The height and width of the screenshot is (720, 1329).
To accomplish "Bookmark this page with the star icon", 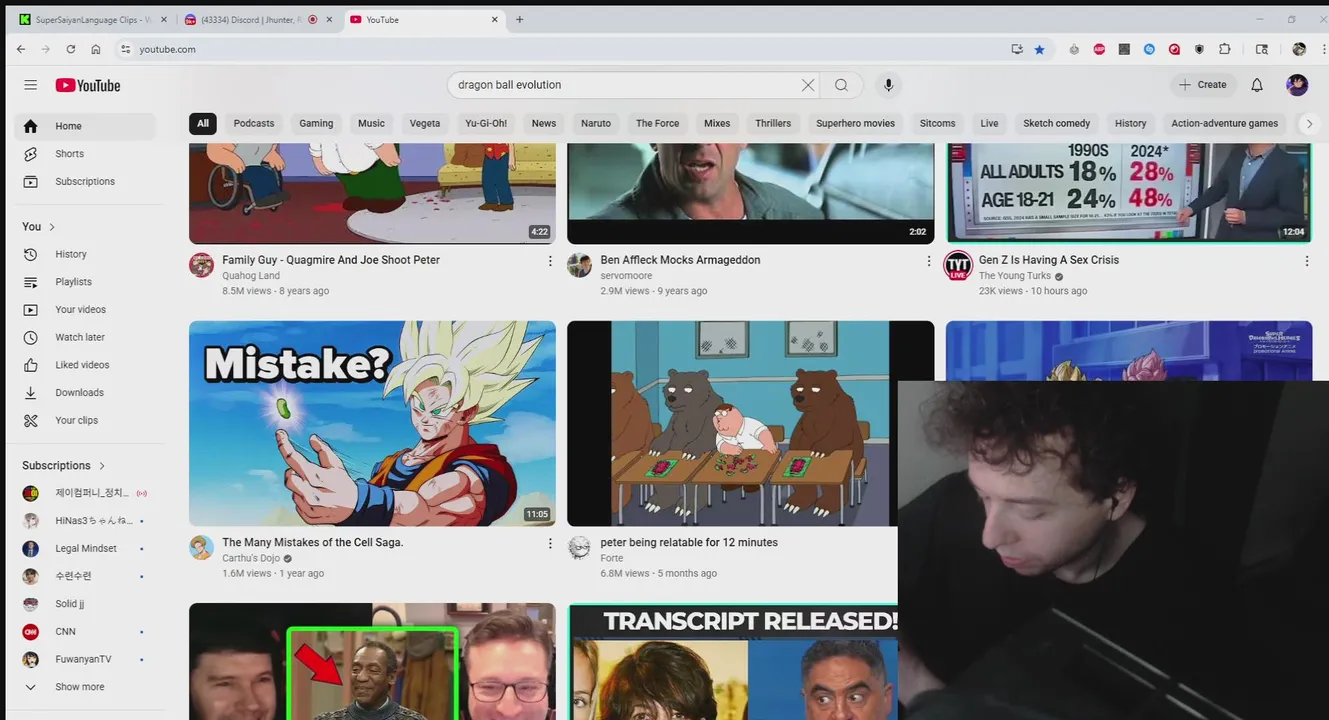I will (x=1040, y=49).
